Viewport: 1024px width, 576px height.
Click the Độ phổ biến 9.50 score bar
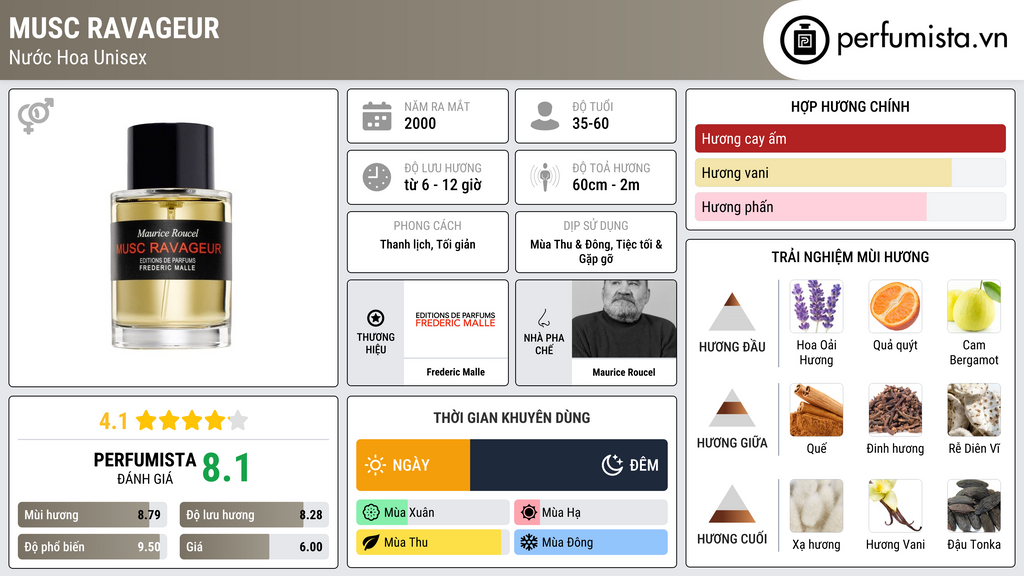point(93,547)
